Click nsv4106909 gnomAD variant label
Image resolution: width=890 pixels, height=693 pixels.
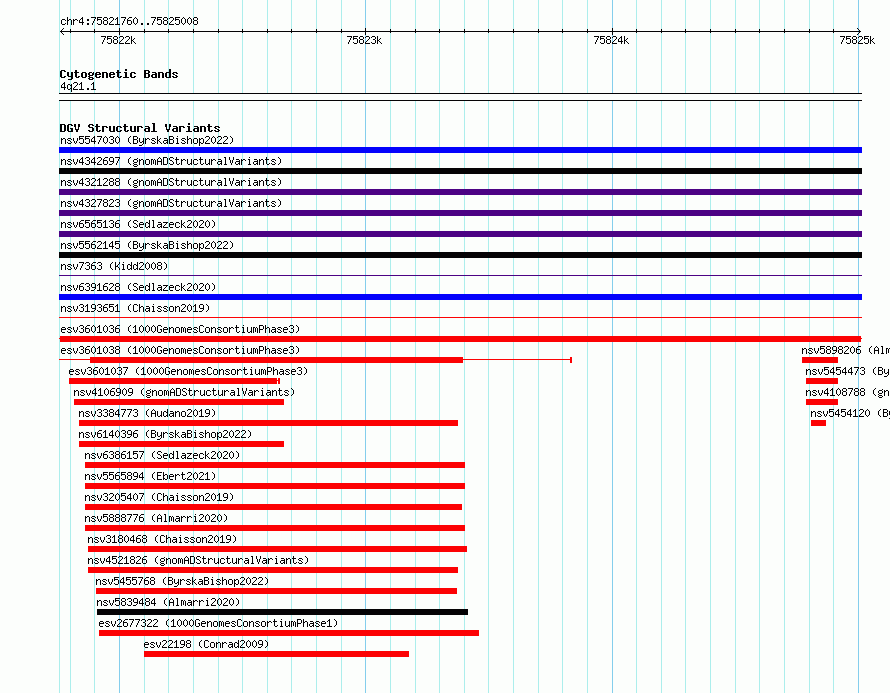184,392
